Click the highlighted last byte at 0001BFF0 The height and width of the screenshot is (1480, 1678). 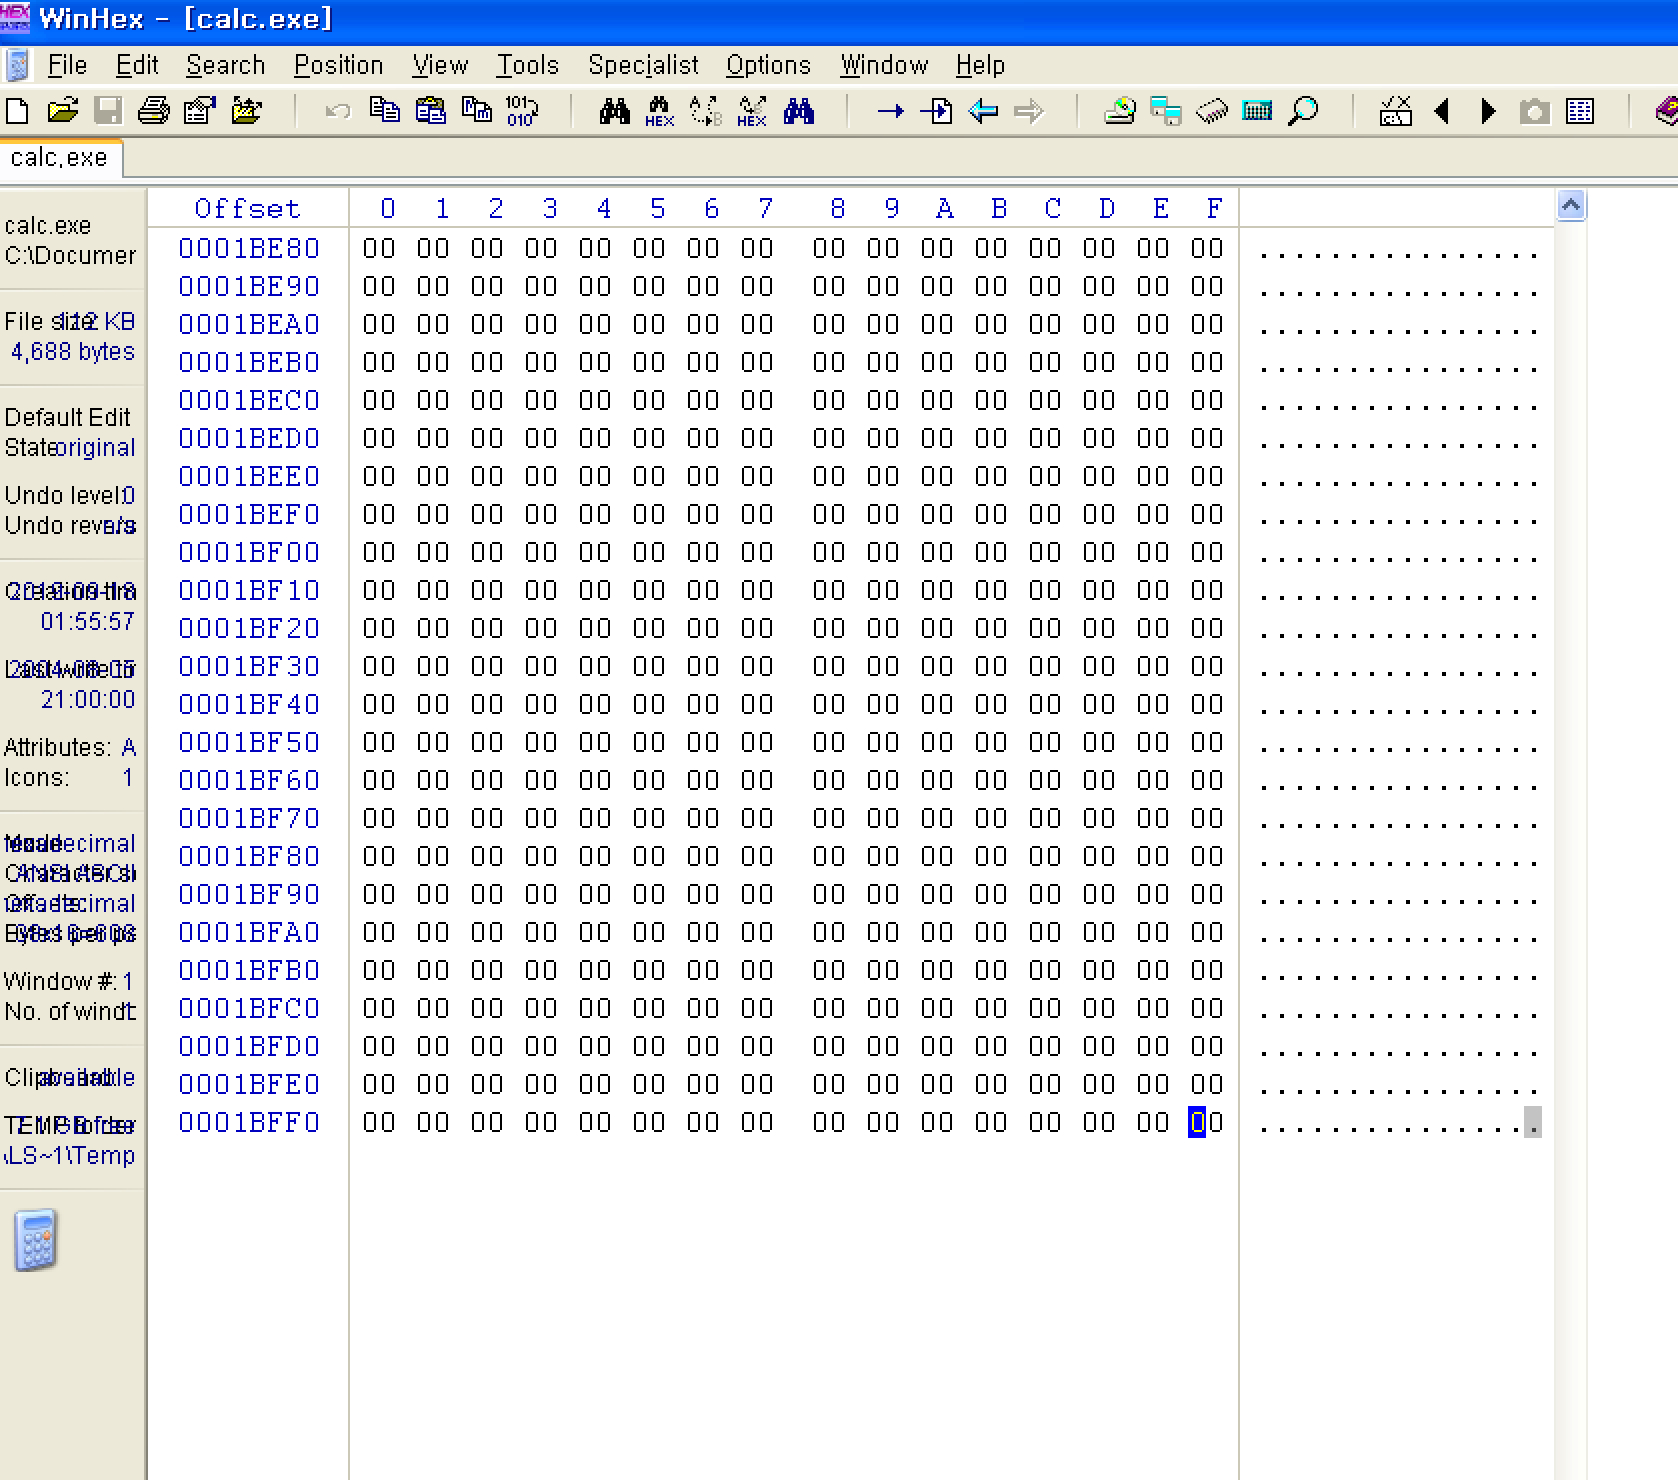coord(1206,1122)
